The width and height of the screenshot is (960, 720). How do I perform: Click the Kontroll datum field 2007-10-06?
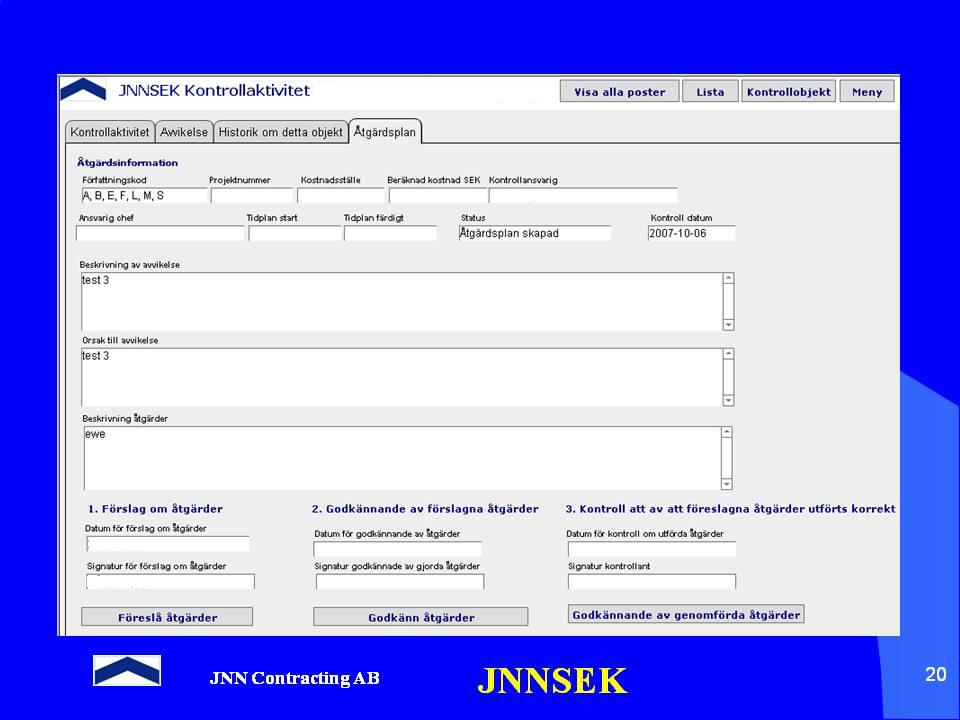click(691, 233)
